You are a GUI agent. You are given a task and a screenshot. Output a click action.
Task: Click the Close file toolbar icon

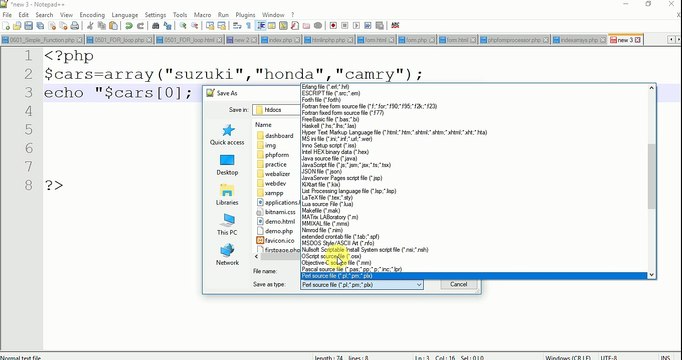click(x=52, y=26)
